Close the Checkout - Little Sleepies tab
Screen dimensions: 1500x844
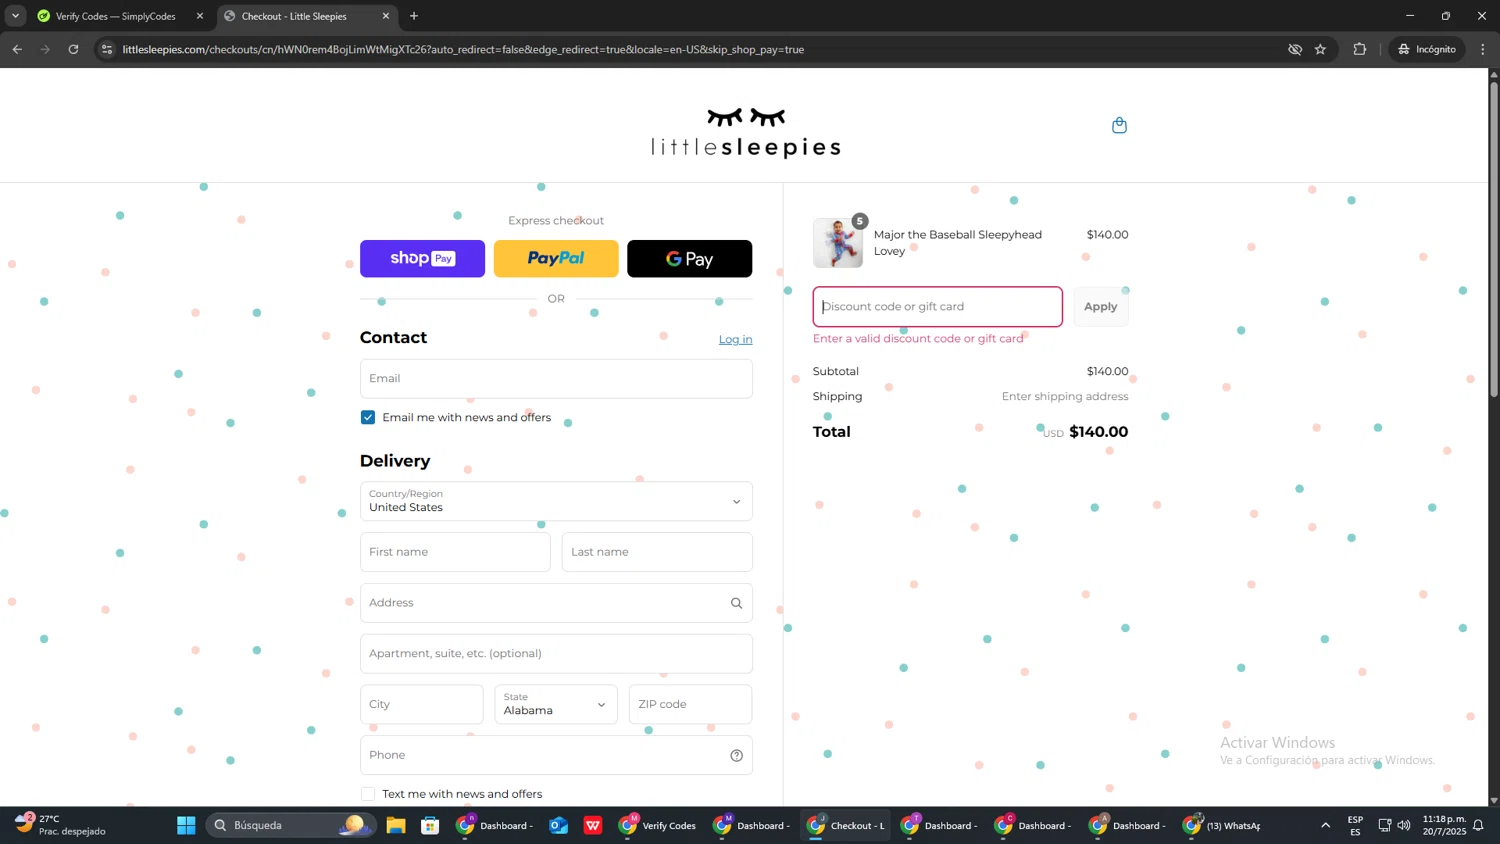coord(385,16)
